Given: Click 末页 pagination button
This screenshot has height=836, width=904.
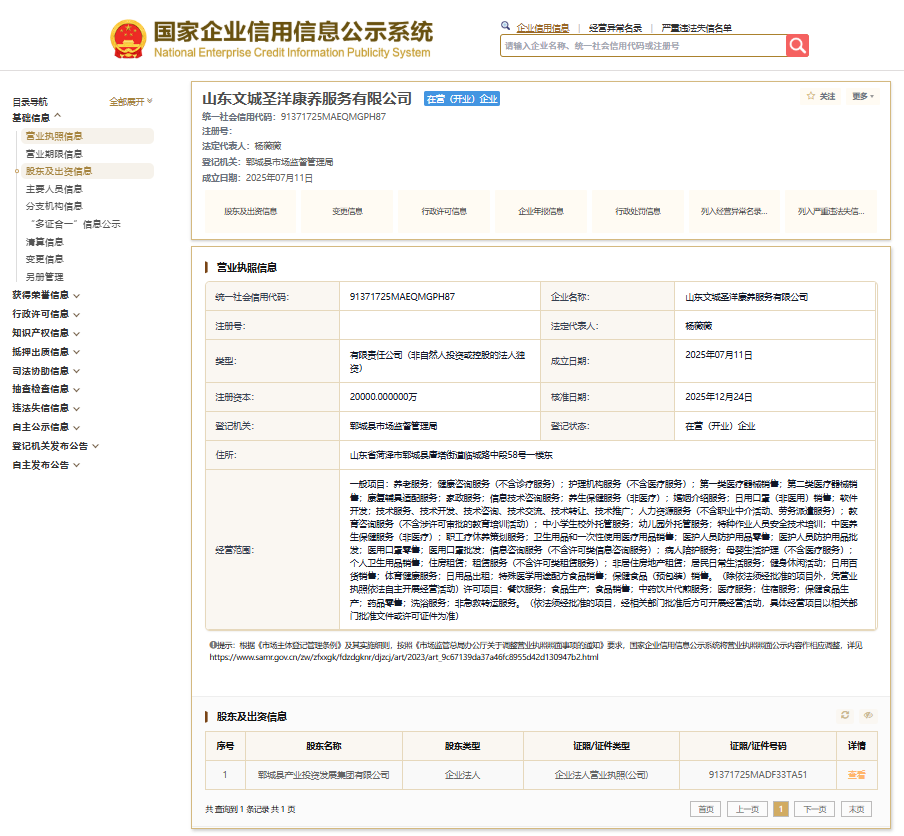Looking at the screenshot, I should pos(856,809).
